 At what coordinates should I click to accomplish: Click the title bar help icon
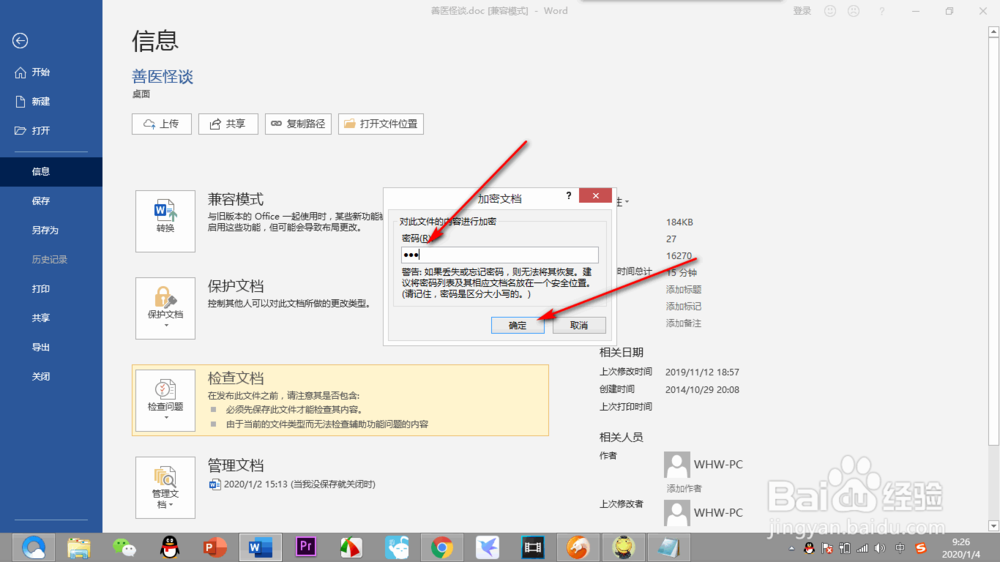pos(882,11)
